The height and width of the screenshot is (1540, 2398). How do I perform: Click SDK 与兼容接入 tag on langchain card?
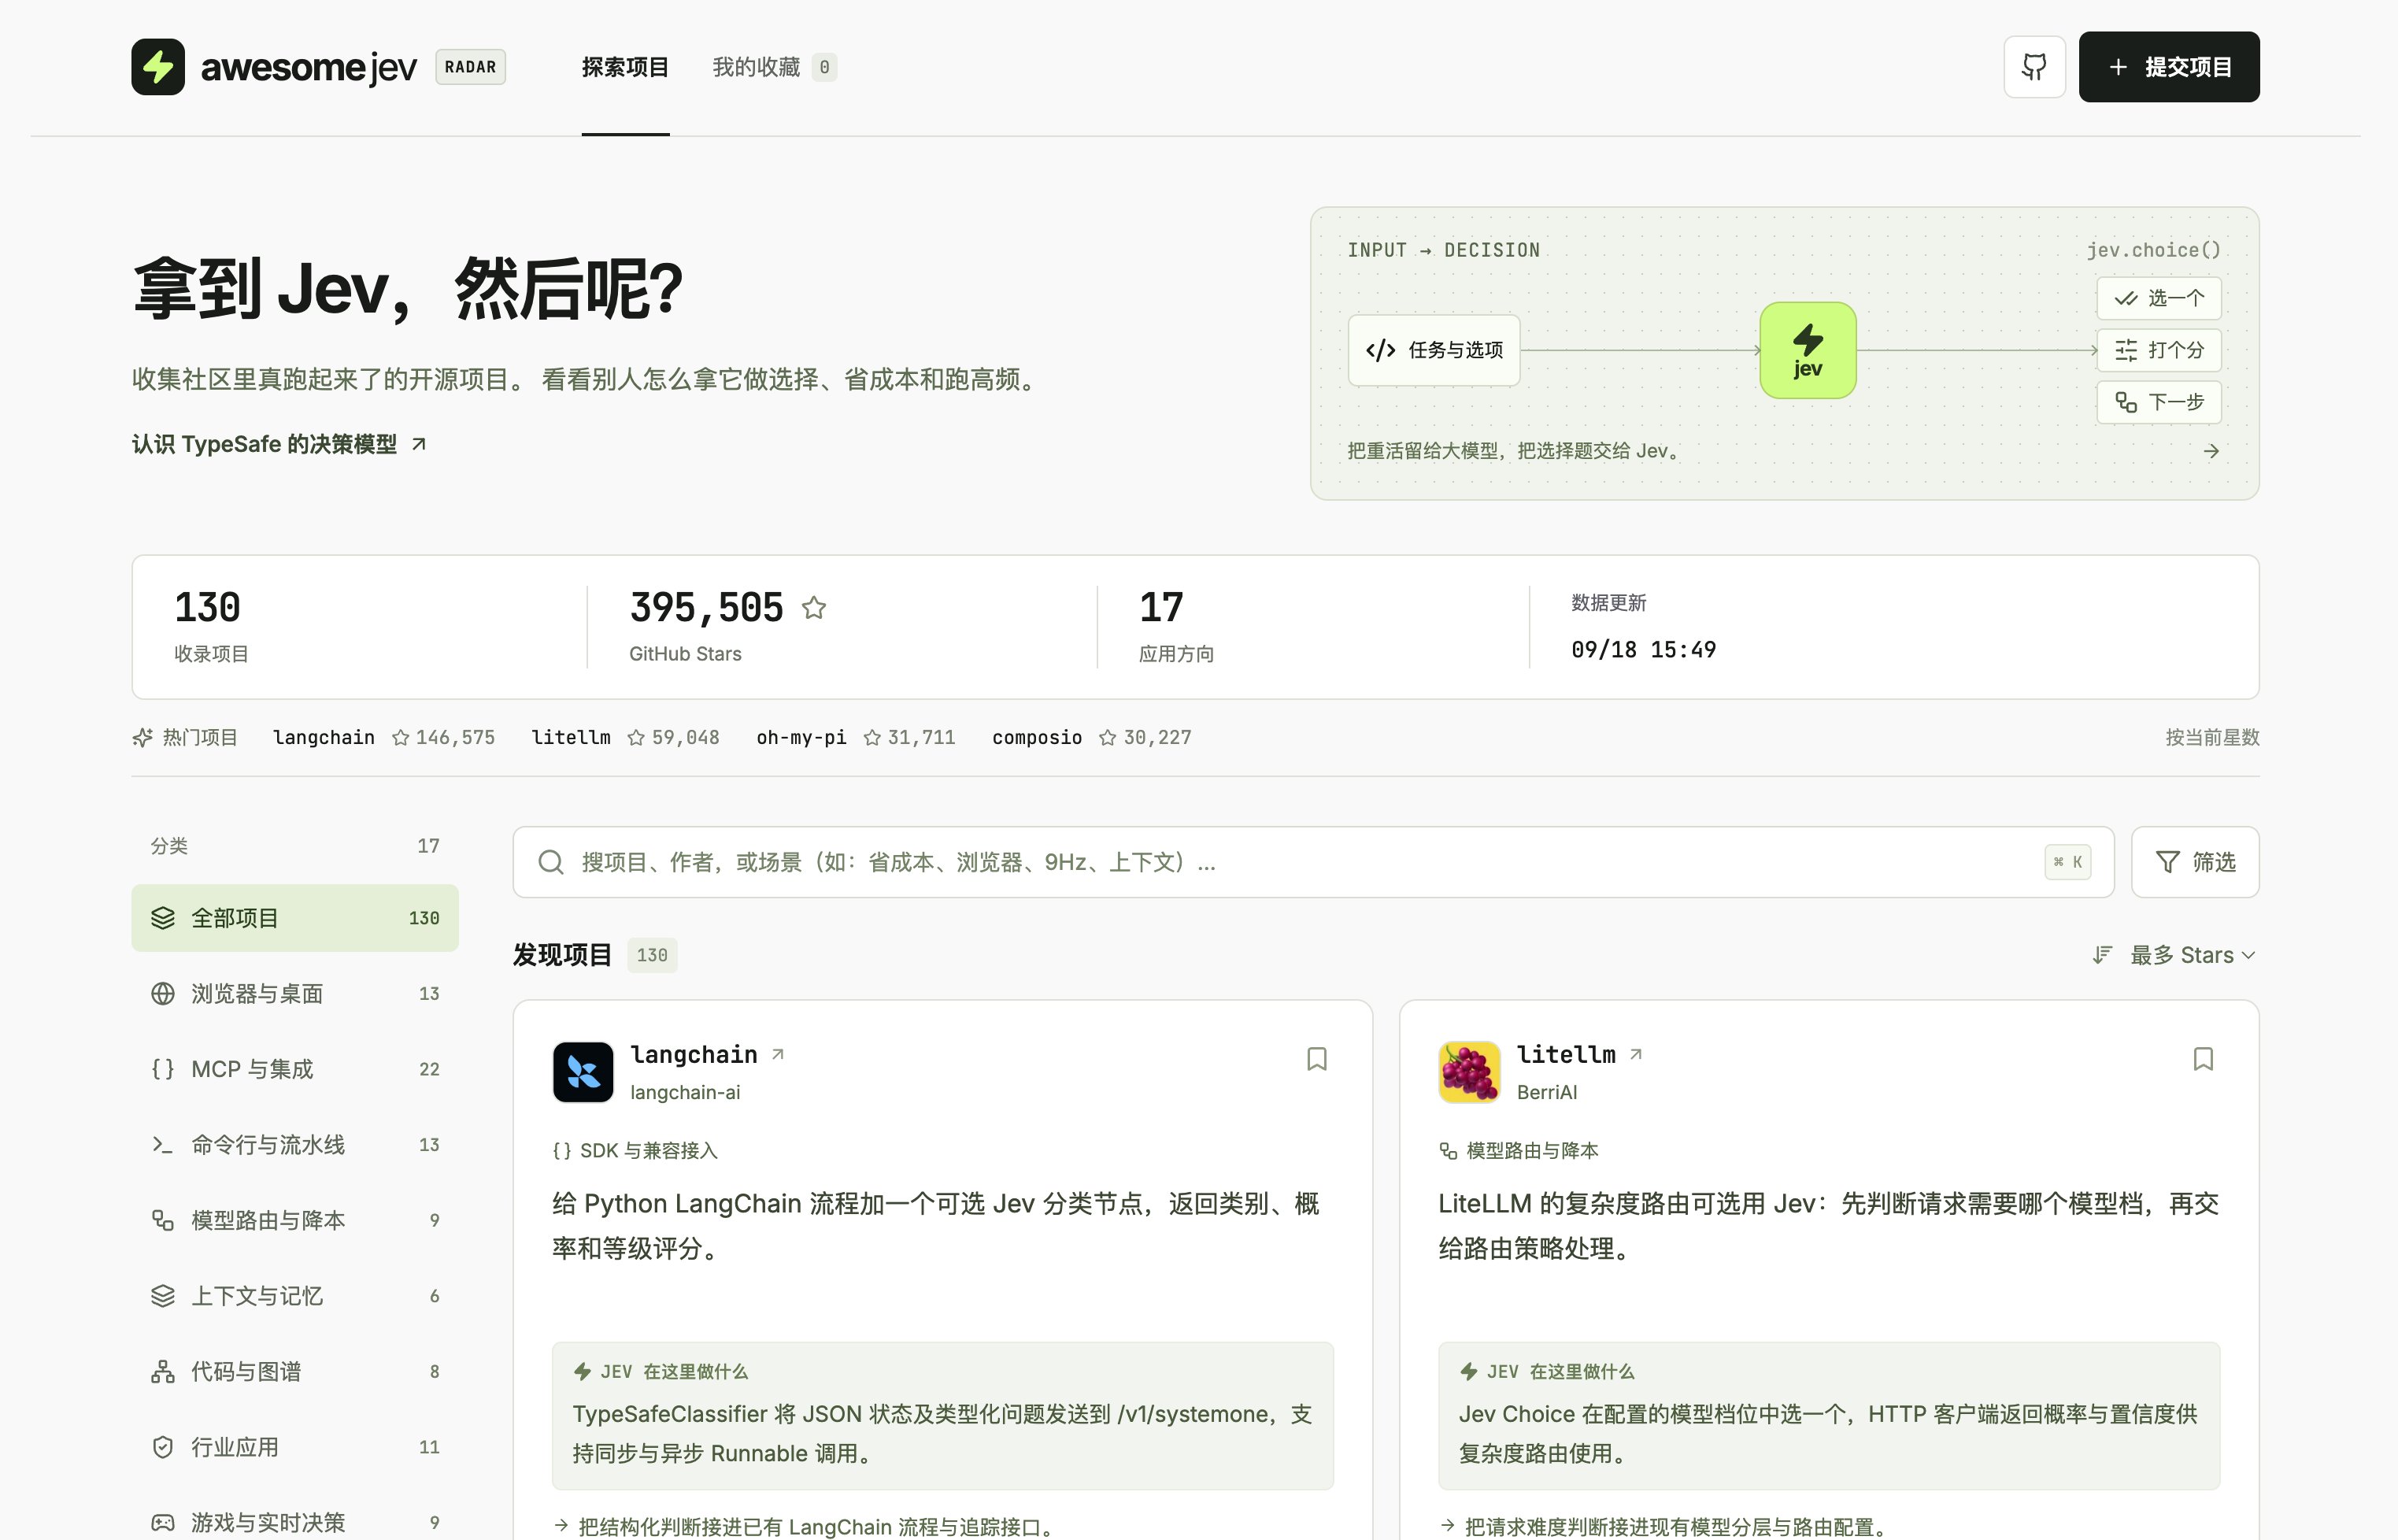pos(635,1151)
